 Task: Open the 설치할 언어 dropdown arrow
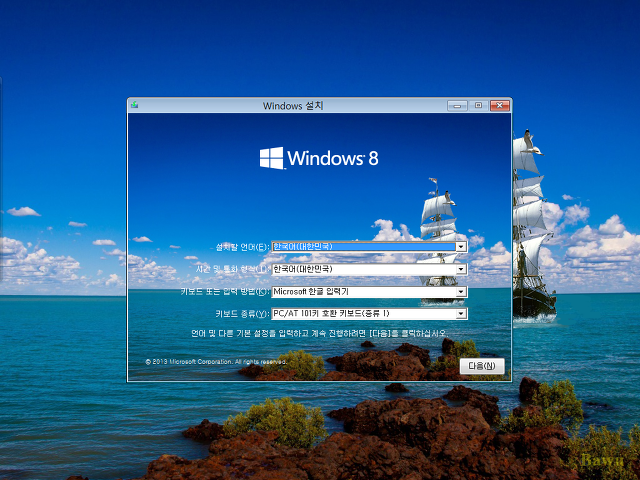pyautogui.click(x=461, y=247)
